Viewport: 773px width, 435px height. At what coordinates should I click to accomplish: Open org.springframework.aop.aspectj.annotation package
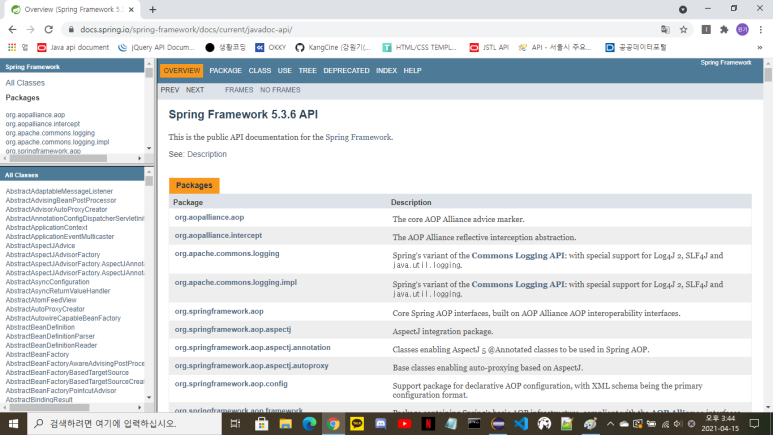tap(252, 347)
